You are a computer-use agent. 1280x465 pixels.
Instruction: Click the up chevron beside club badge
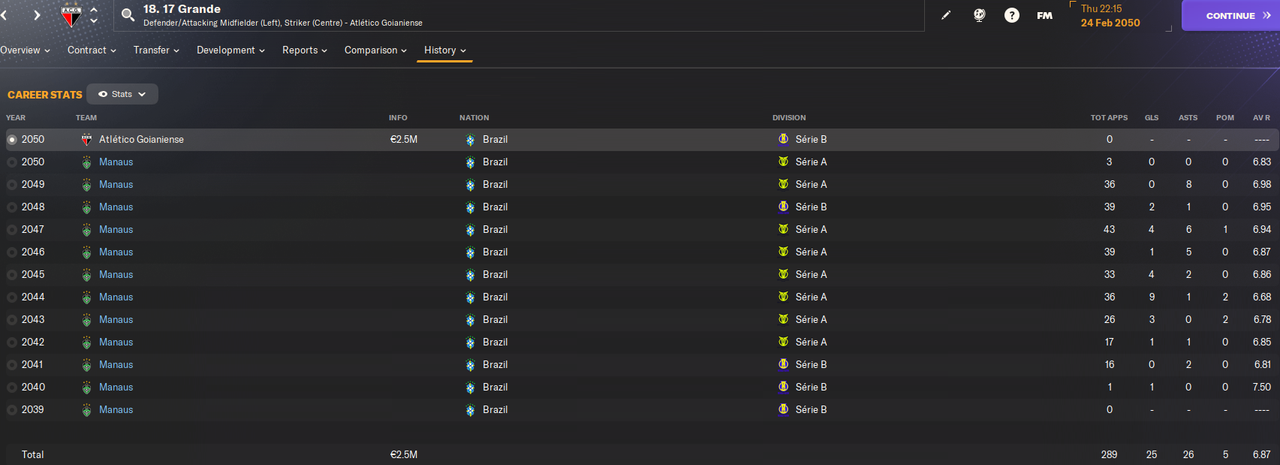click(x=94, y=10)
